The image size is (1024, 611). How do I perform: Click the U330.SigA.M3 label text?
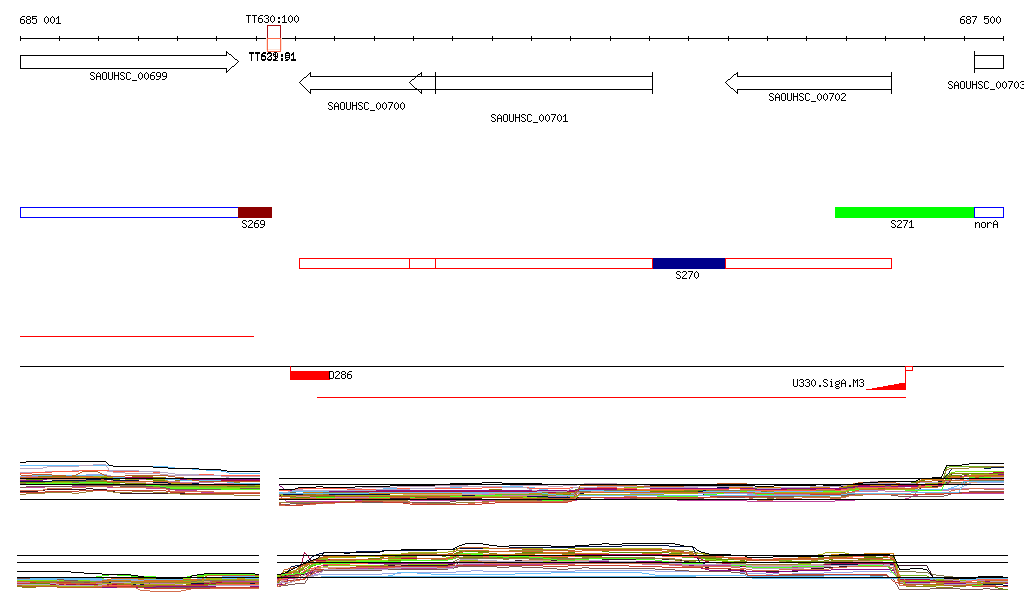828,383
